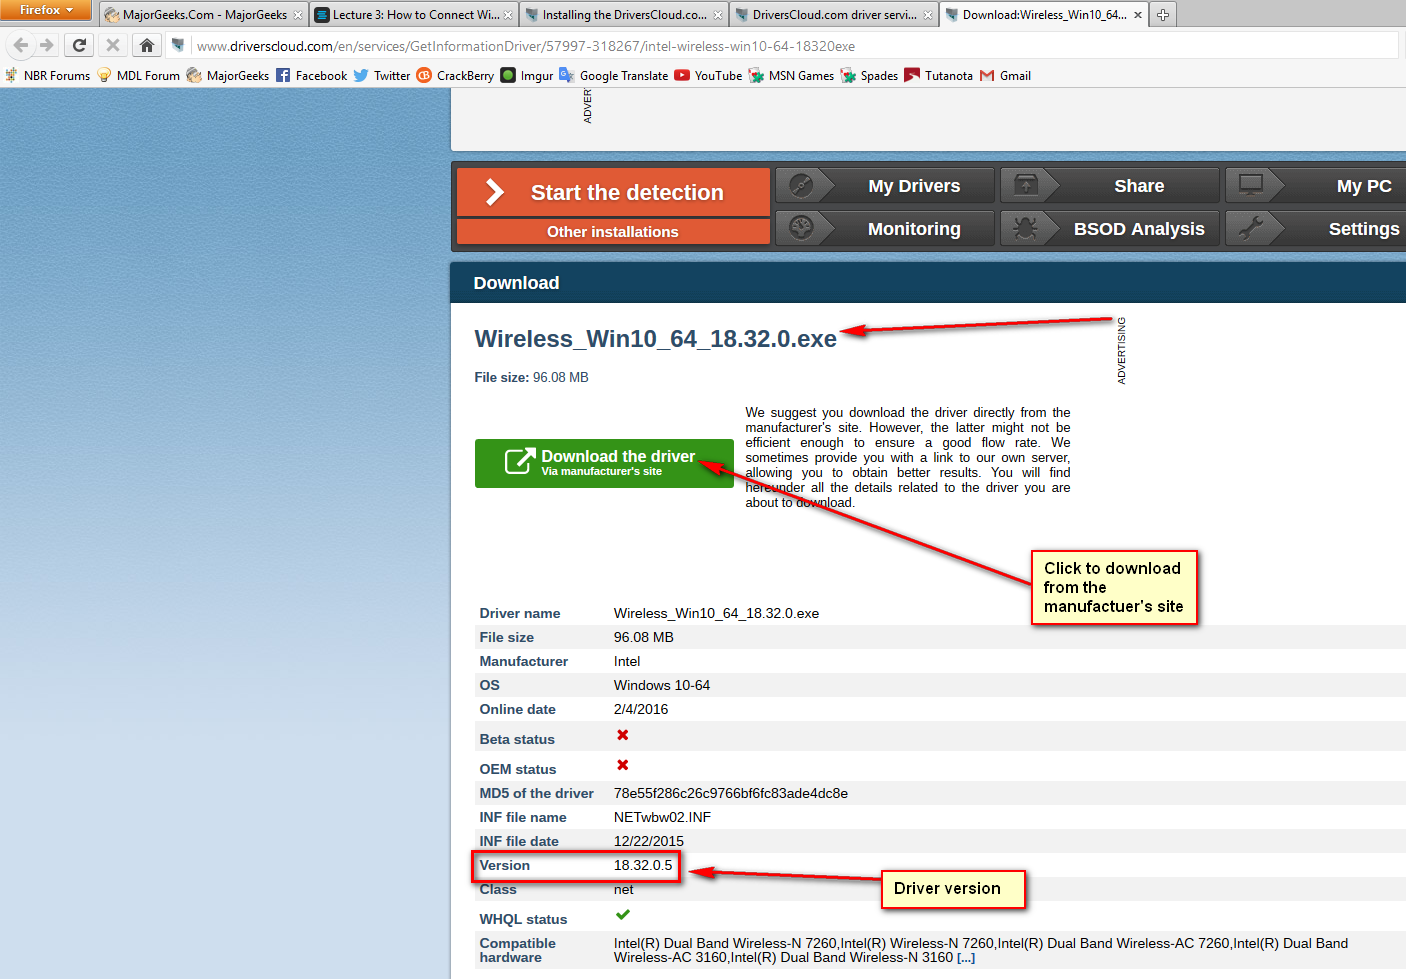Click the Settings wrench icon
The height and width of the screenshot is (979, 1406).
(1251, 228)
